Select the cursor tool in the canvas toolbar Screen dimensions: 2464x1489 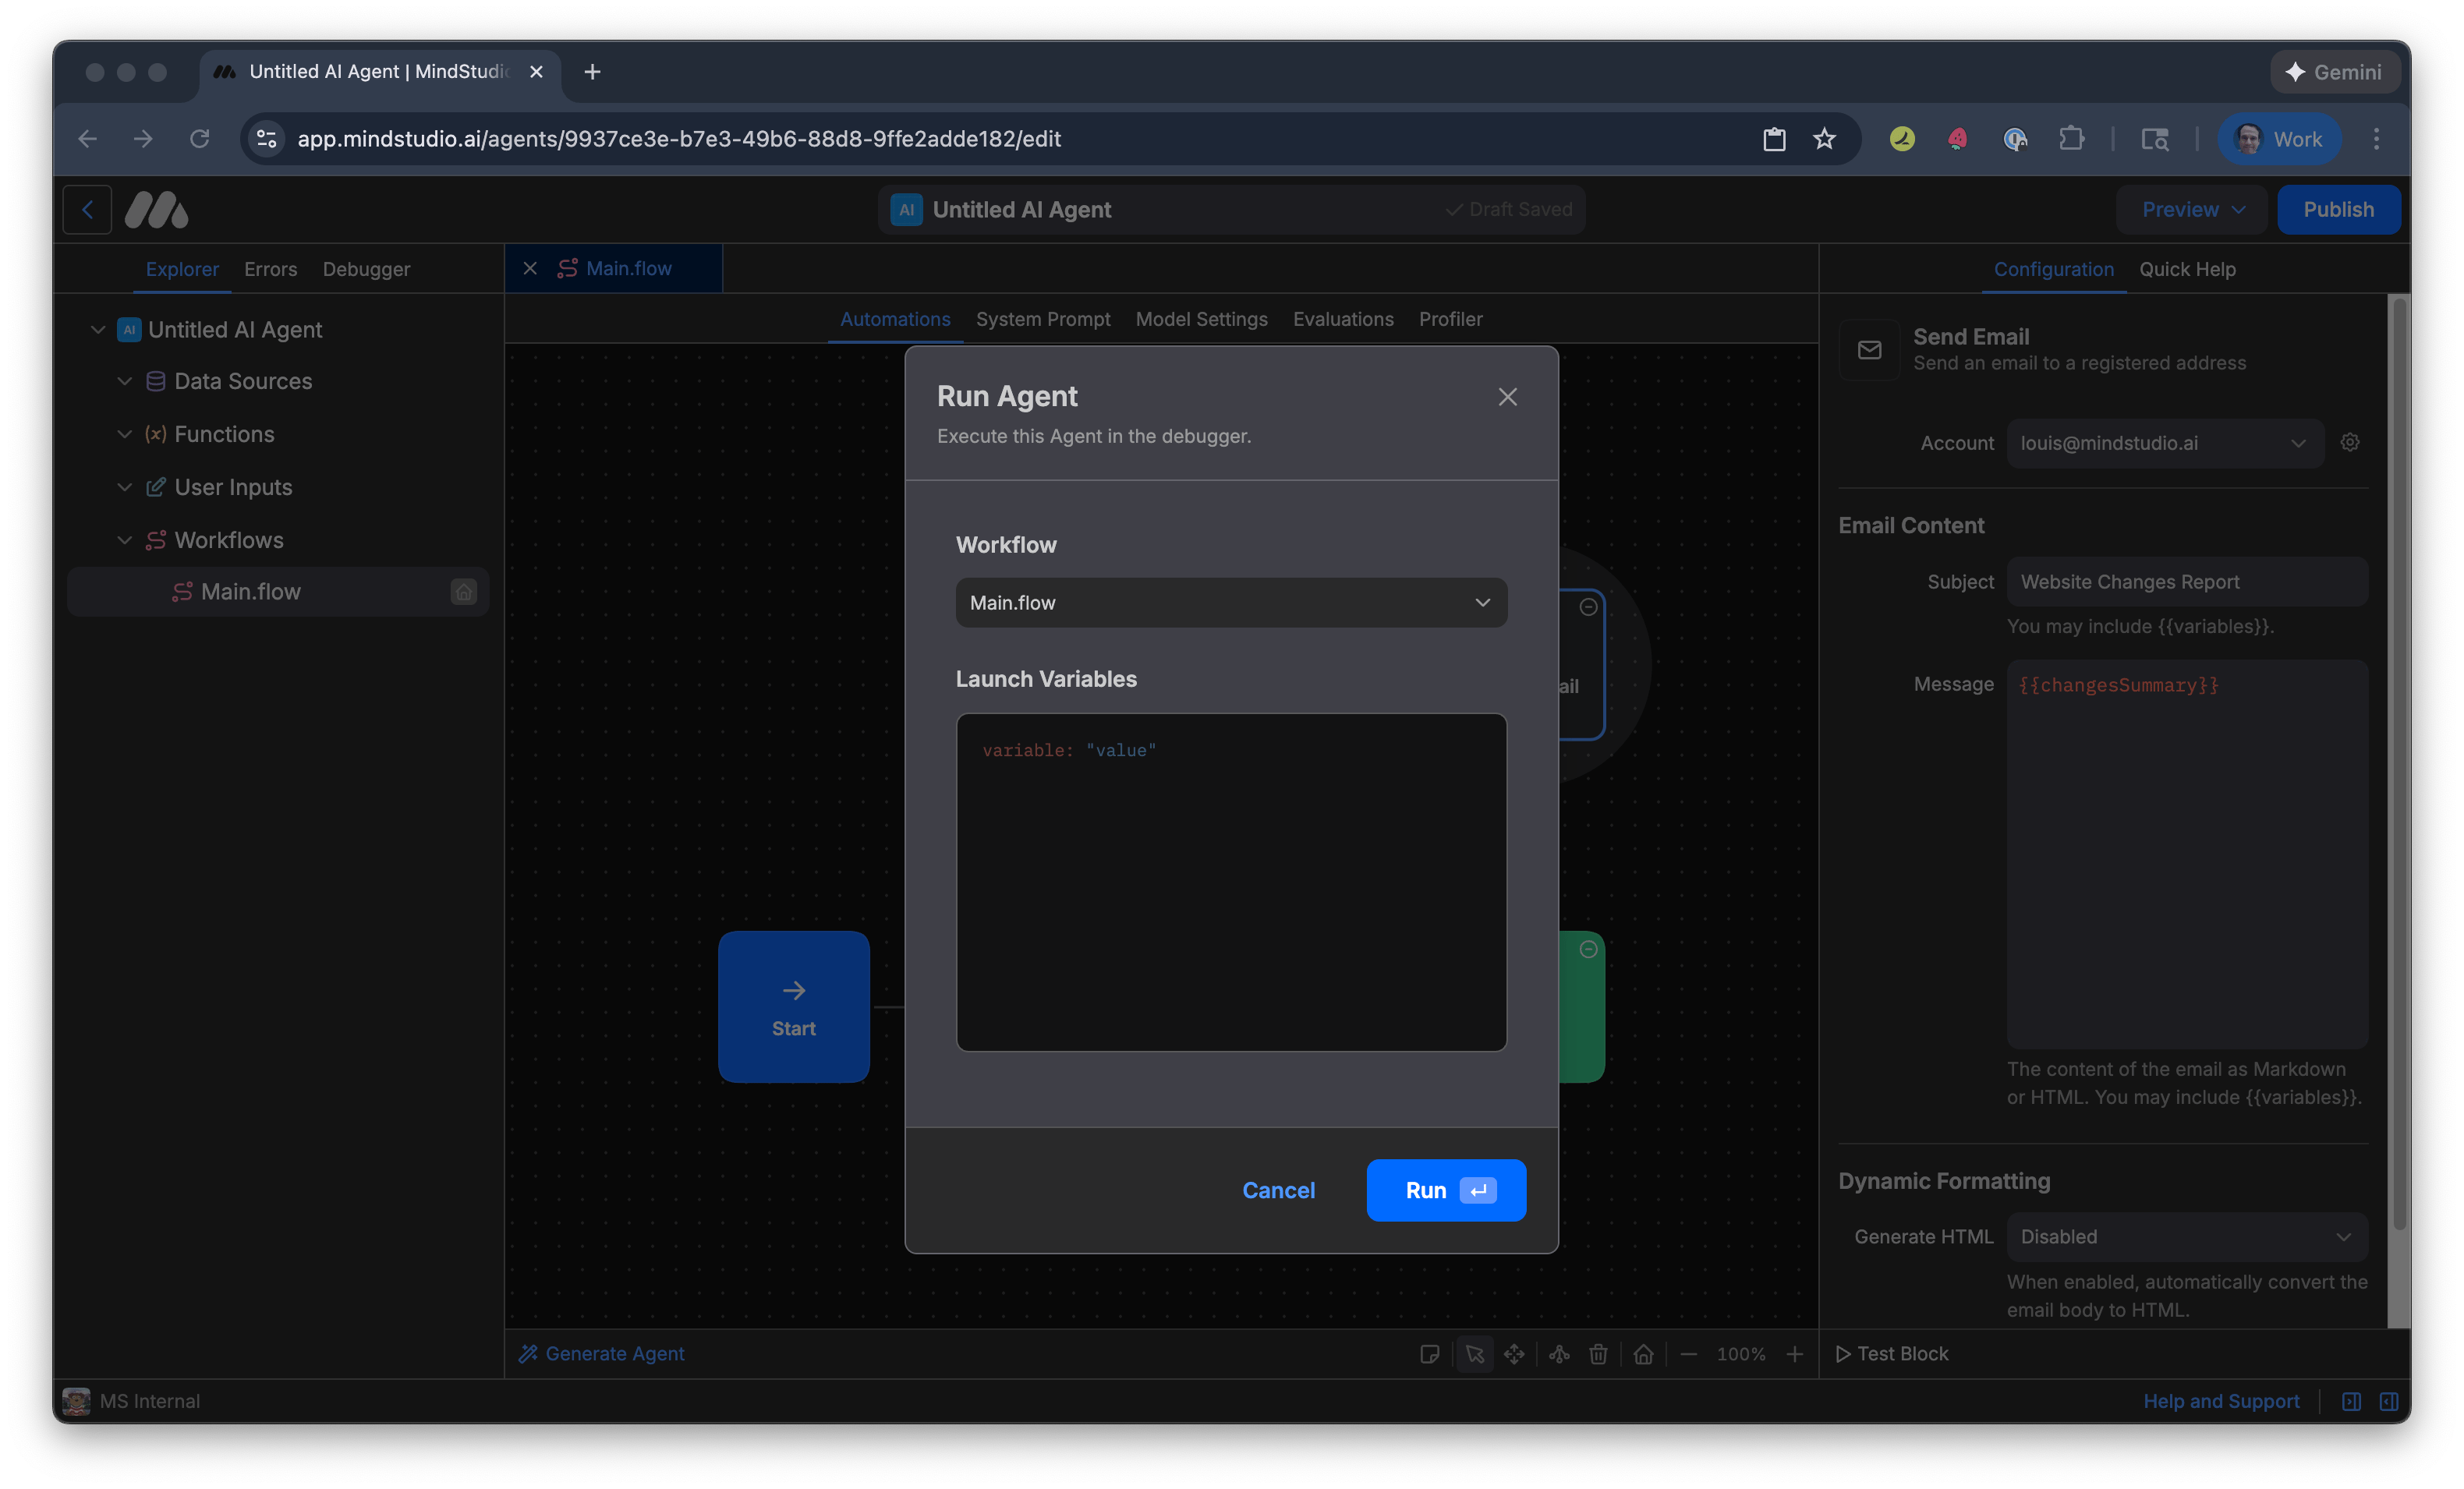1475,1354
